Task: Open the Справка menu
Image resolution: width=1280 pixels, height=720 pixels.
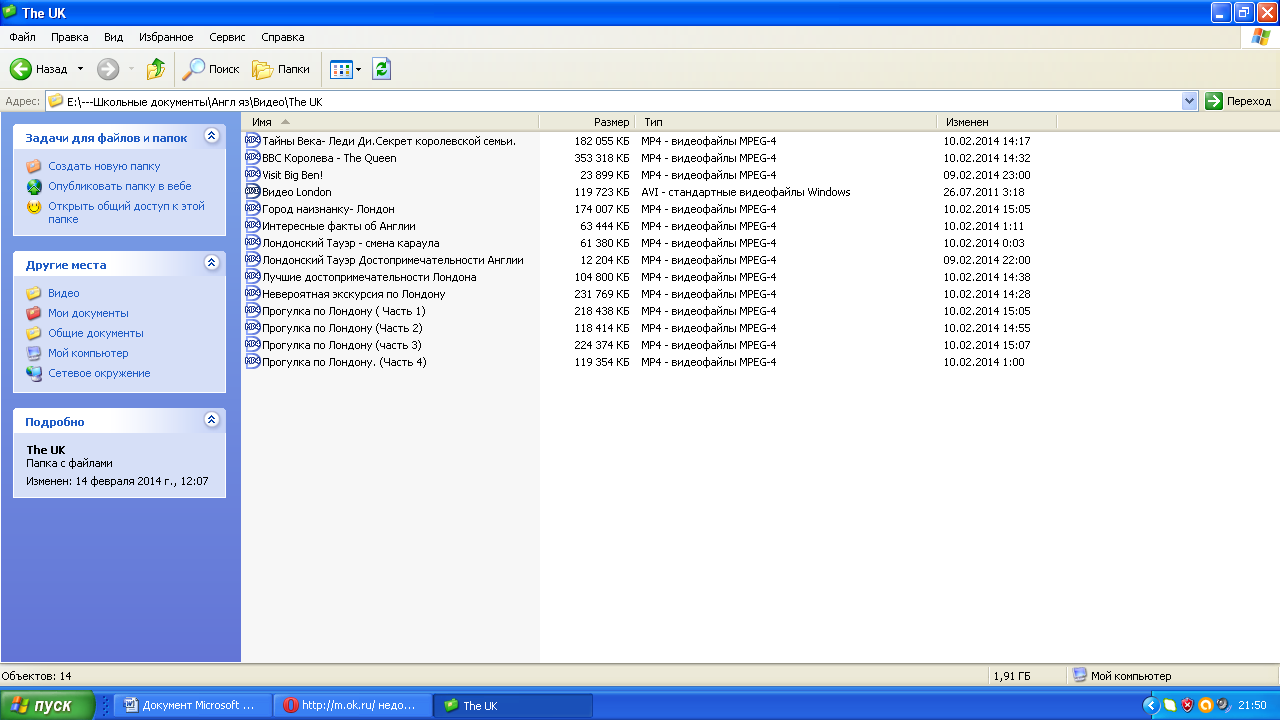Action: click(x=283, y=37)
